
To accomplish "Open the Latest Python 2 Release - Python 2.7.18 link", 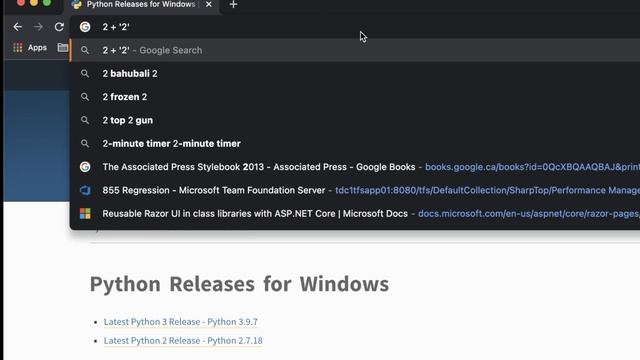I will click(183, 340).
